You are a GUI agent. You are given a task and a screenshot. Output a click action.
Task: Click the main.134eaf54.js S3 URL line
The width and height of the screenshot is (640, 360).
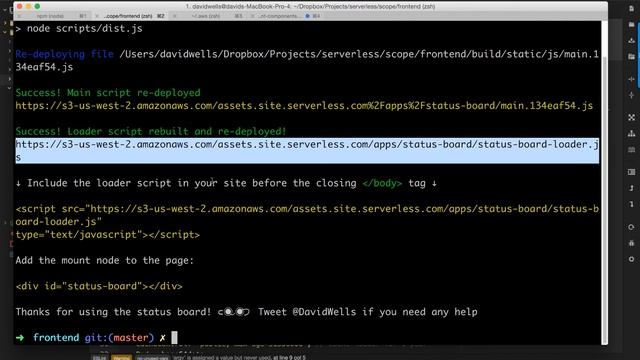point(304,106)
